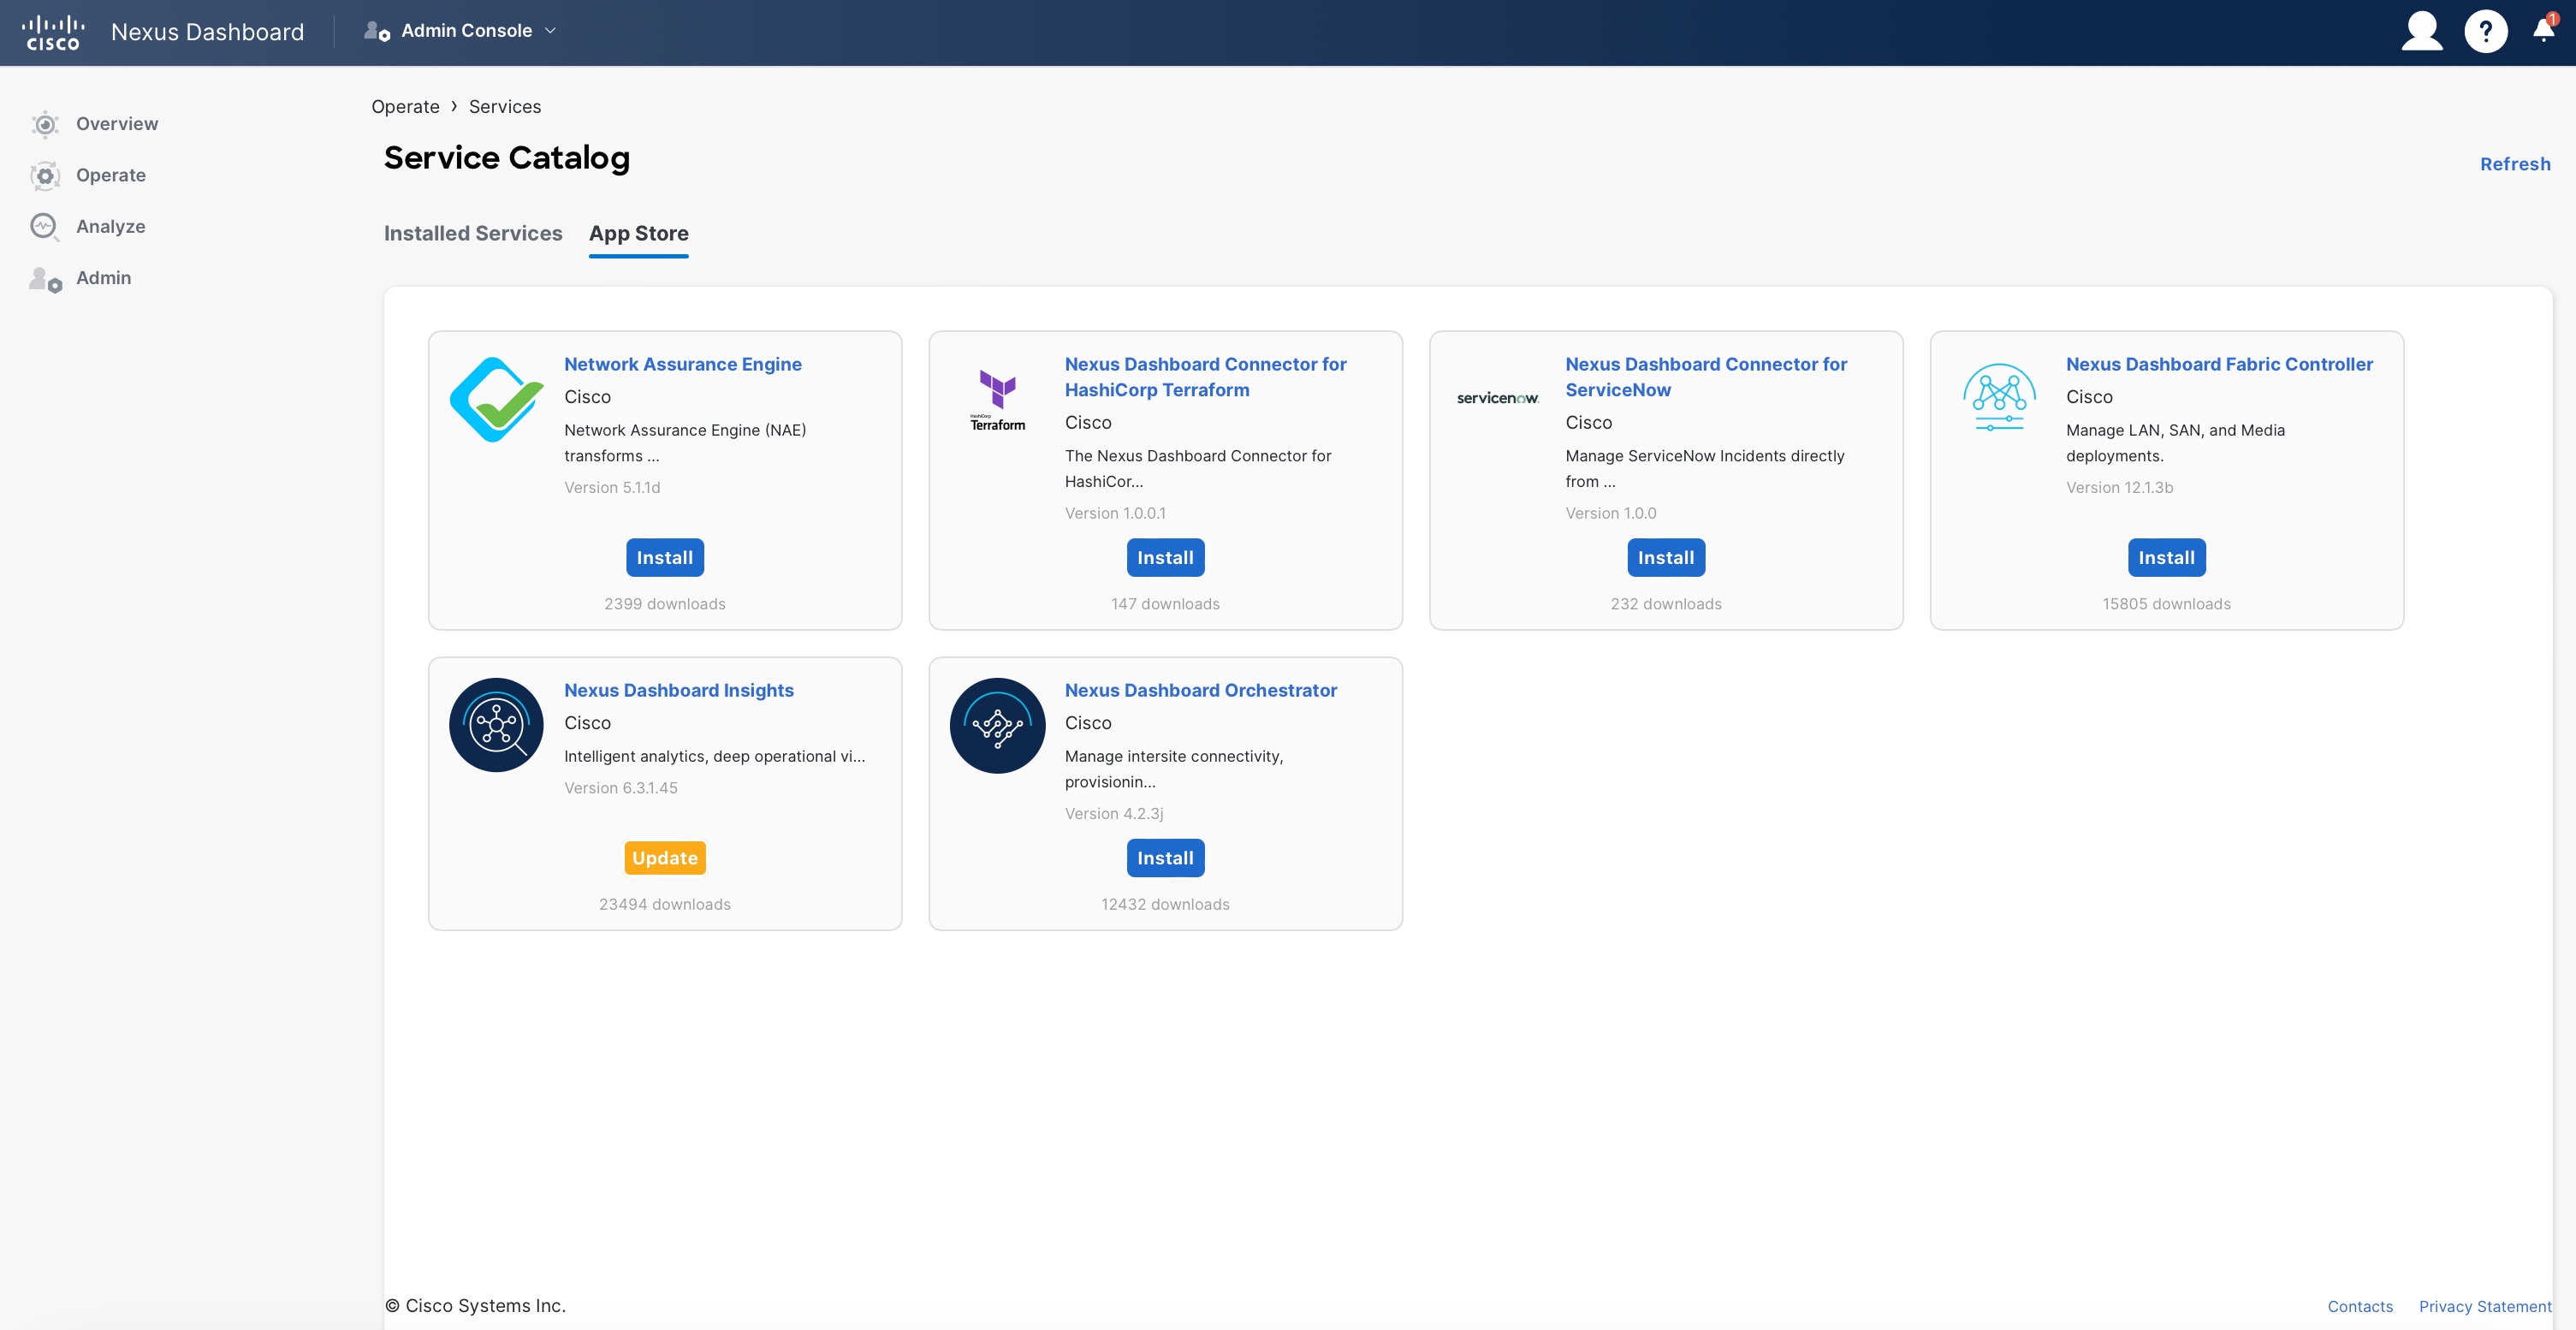
Task: Click the Network Assurance Engine checkmark logo
Action: [x=496, y=399]
